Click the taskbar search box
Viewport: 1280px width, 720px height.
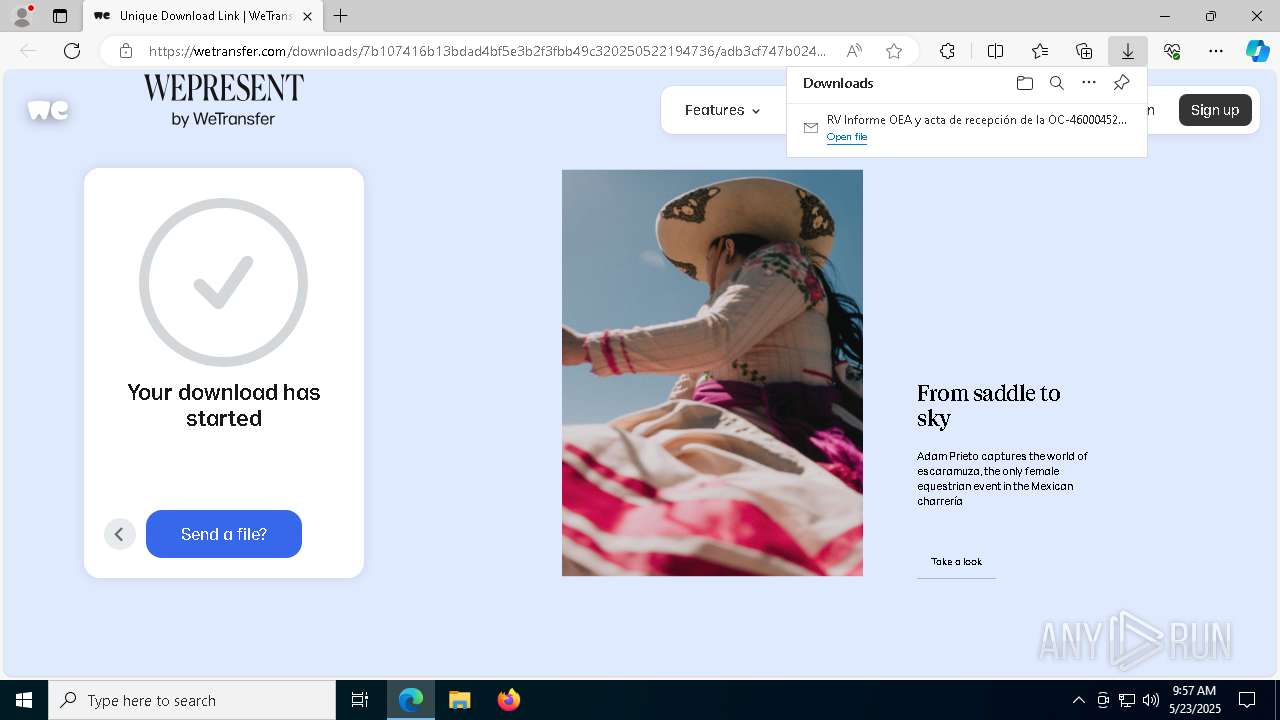coord(192,700)
